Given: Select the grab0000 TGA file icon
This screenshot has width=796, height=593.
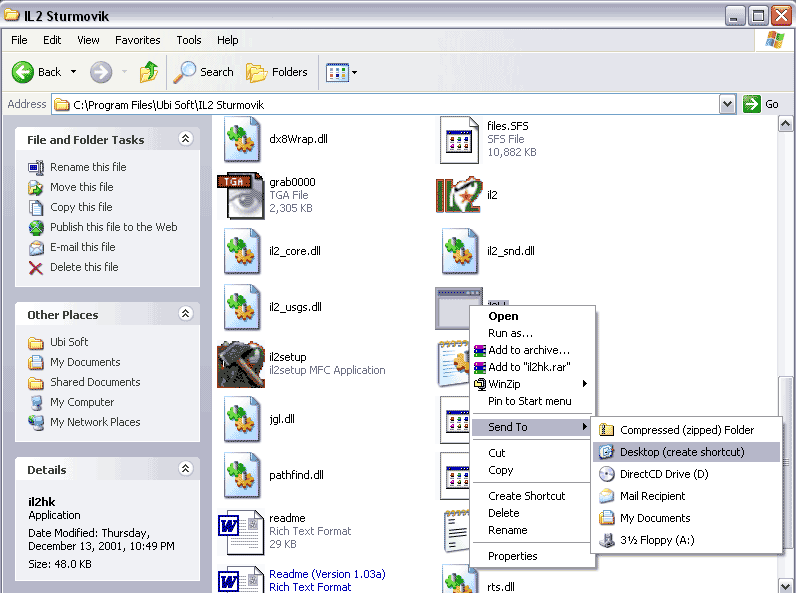Looking at the screenshot, I should pyautogui.click(x=241, y=195).
